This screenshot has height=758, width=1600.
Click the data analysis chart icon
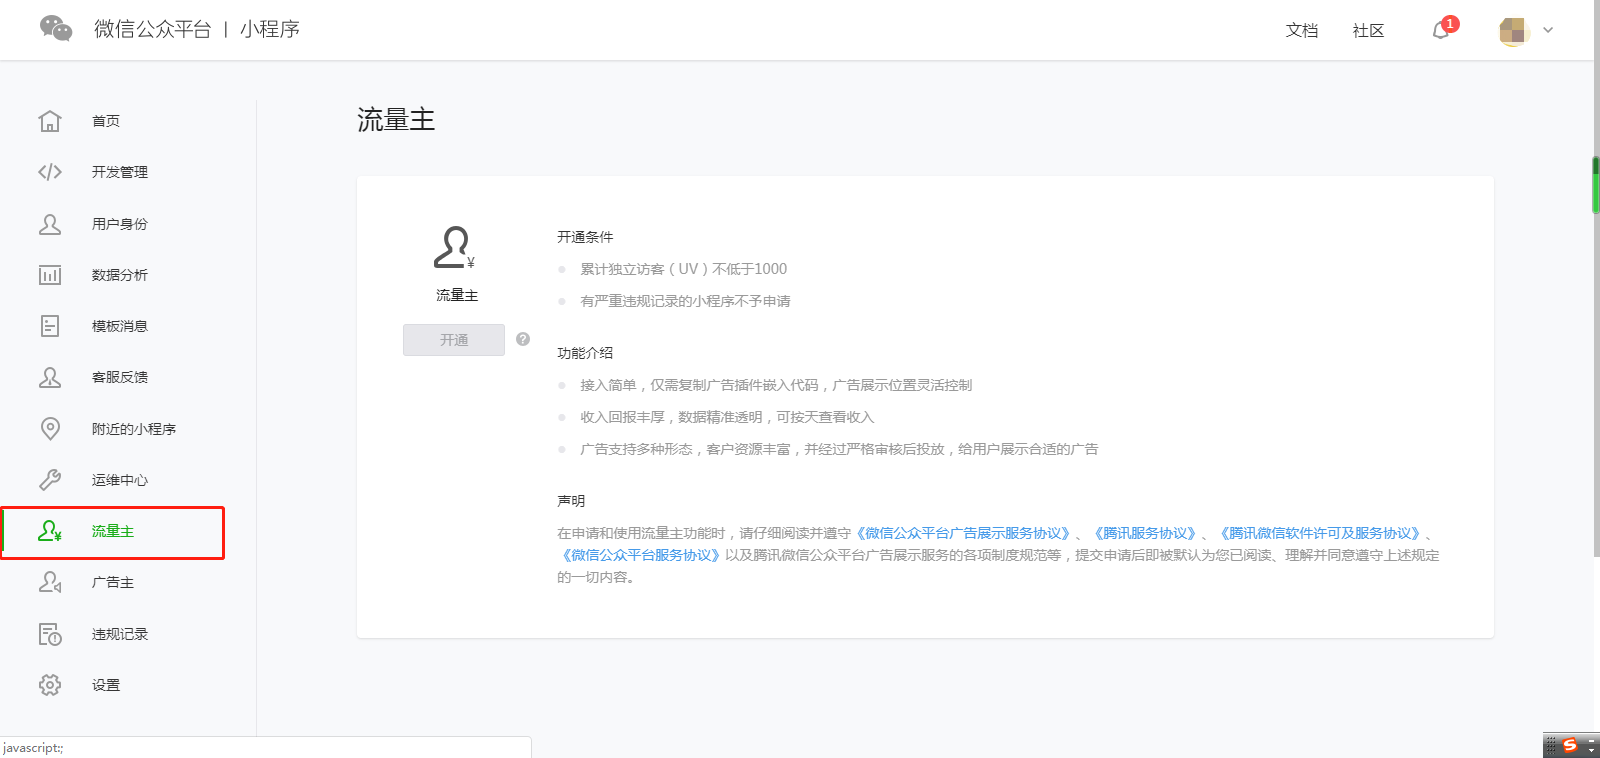pos(50,275)
